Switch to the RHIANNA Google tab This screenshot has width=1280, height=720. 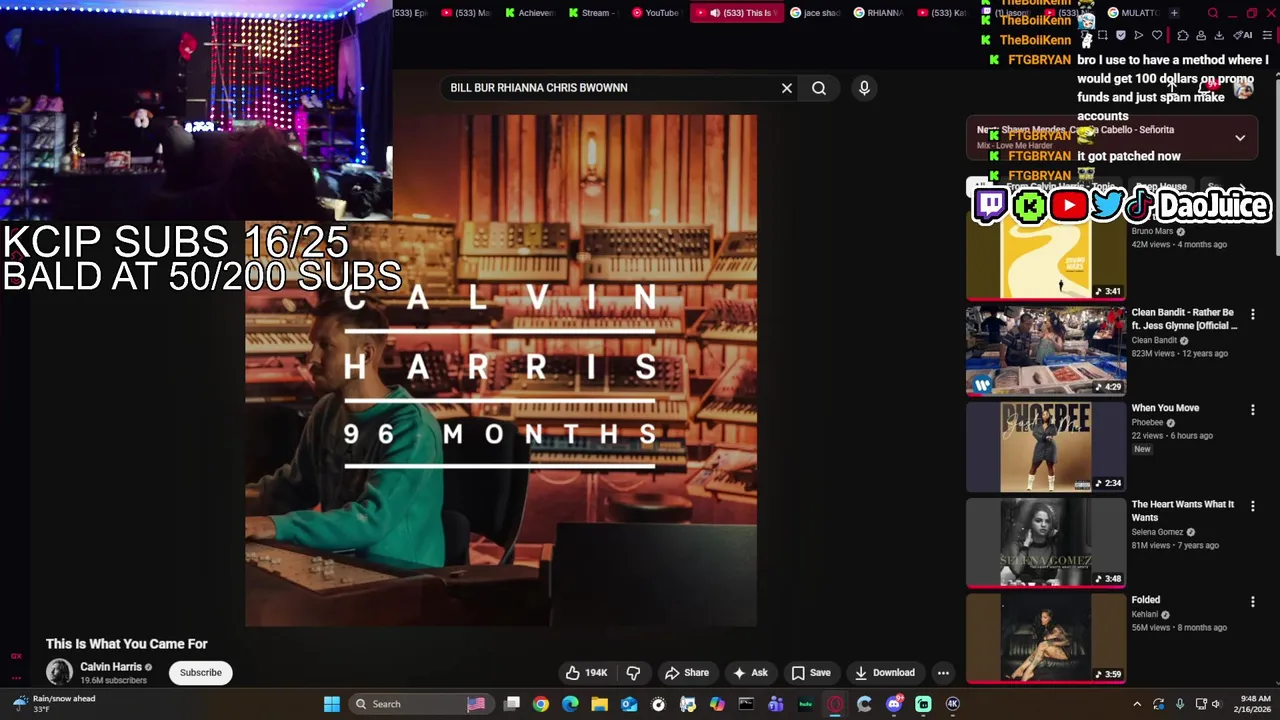(878, 13)
